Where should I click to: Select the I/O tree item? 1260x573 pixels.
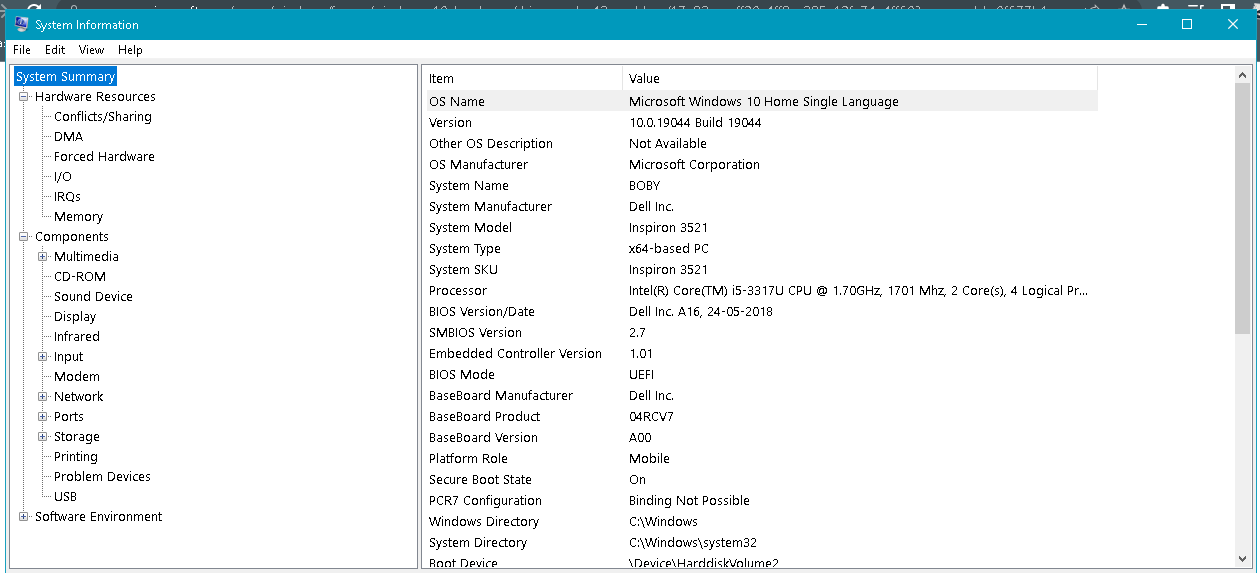pos(63,177)
